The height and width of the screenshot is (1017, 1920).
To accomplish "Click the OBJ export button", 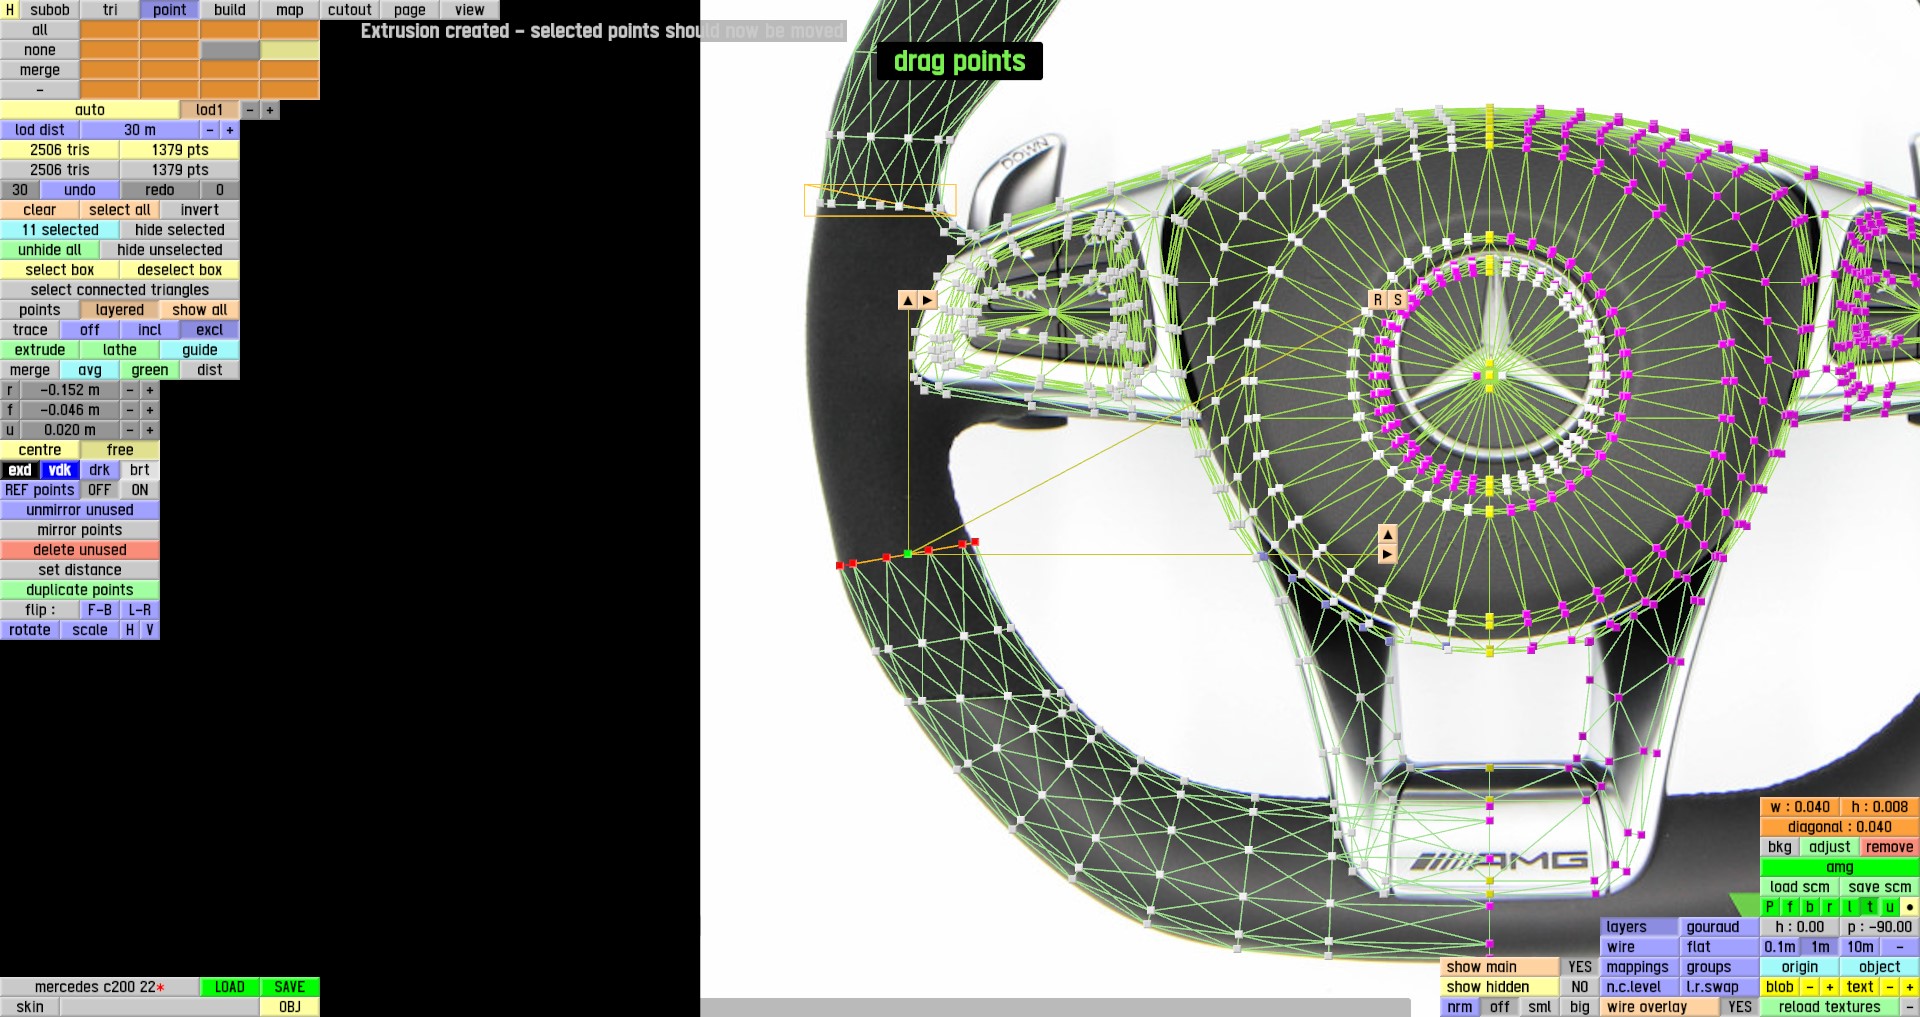I will pos(290,1007).
